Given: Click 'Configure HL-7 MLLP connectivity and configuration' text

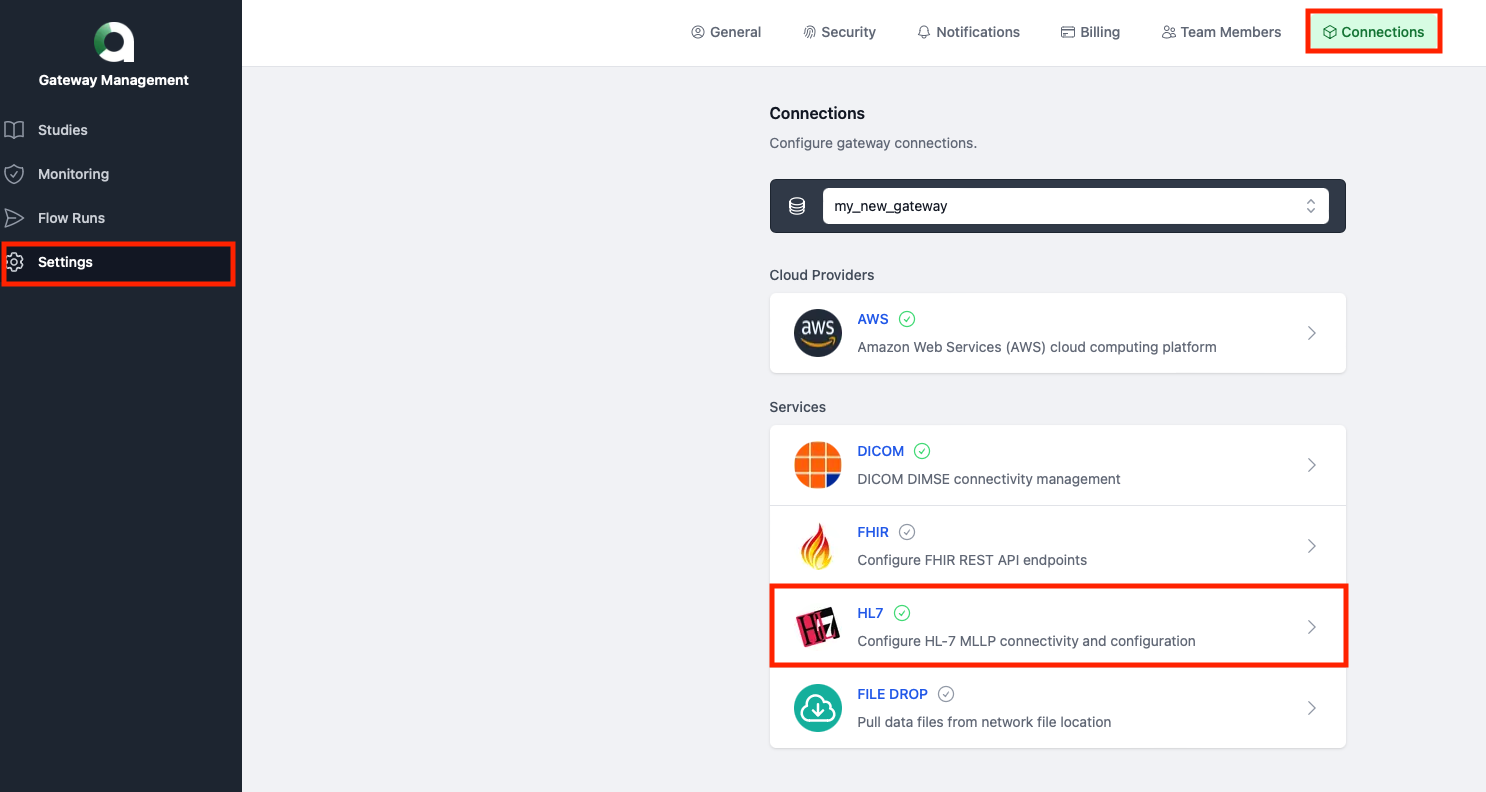Looking at the screenshot, I should coord(1026,641).
